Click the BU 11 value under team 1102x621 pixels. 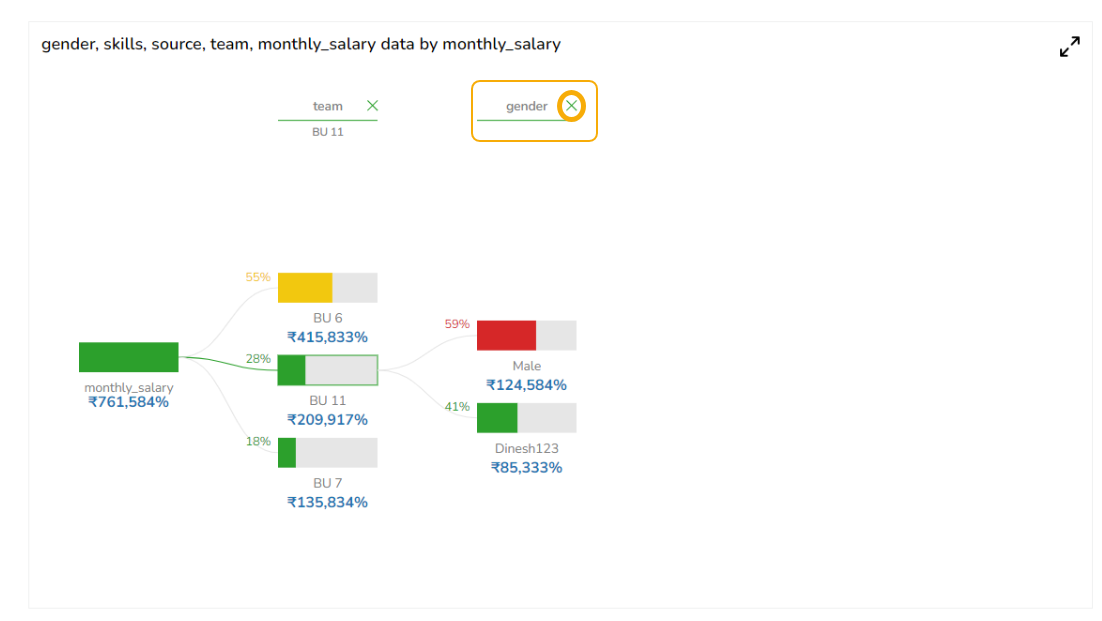click(x=327, y=132)
